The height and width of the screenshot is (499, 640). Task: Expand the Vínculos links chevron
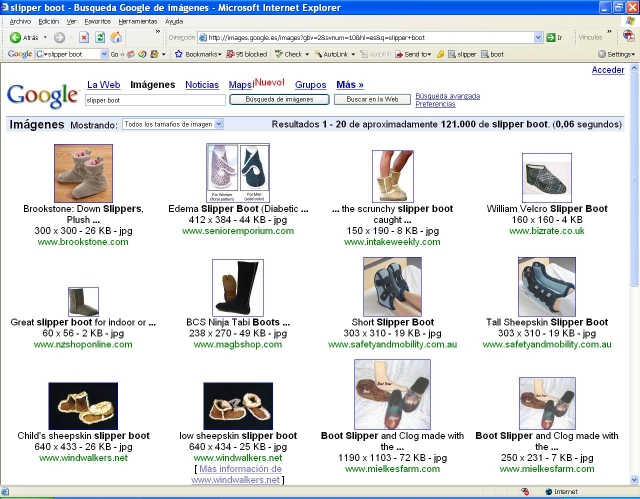pos(609,32)
